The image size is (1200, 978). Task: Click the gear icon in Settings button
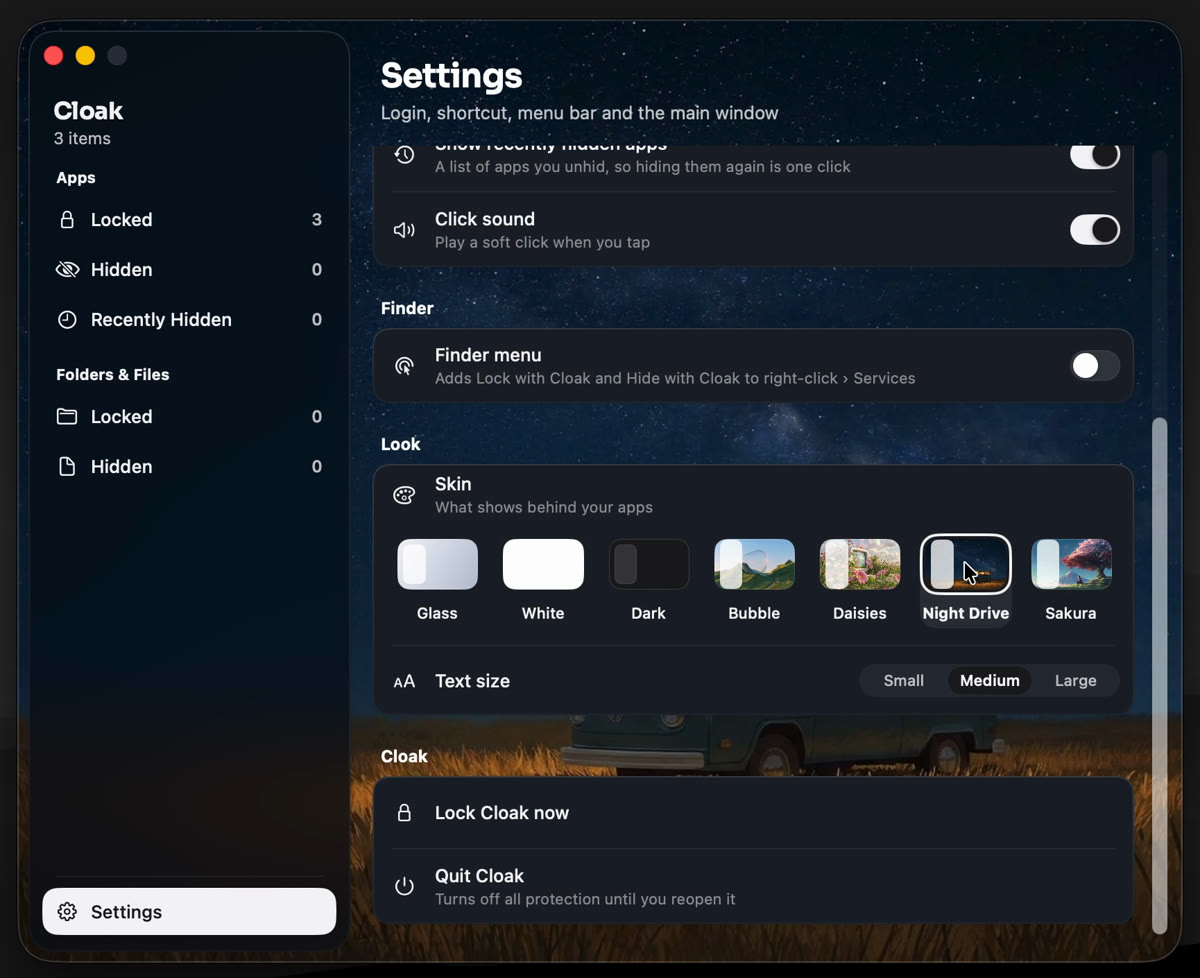click(67, 912)
